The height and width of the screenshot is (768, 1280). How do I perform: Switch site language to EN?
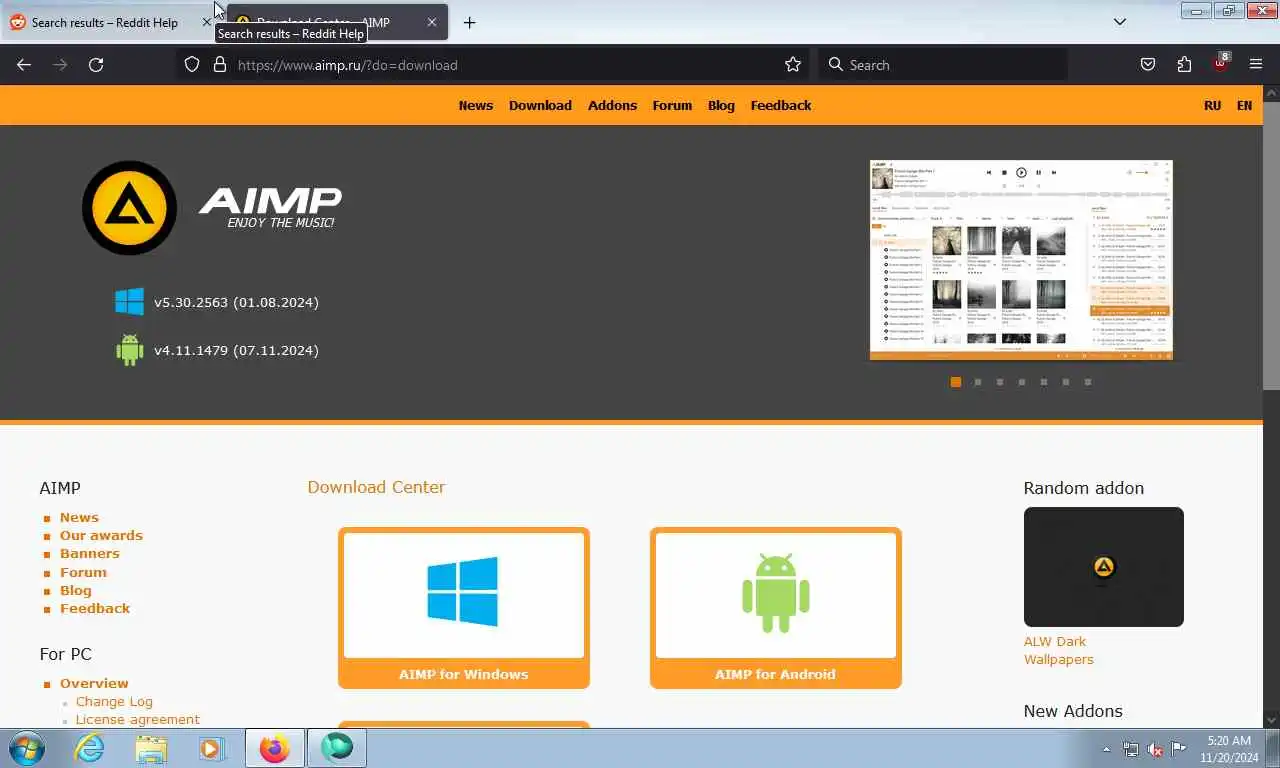1244,105
